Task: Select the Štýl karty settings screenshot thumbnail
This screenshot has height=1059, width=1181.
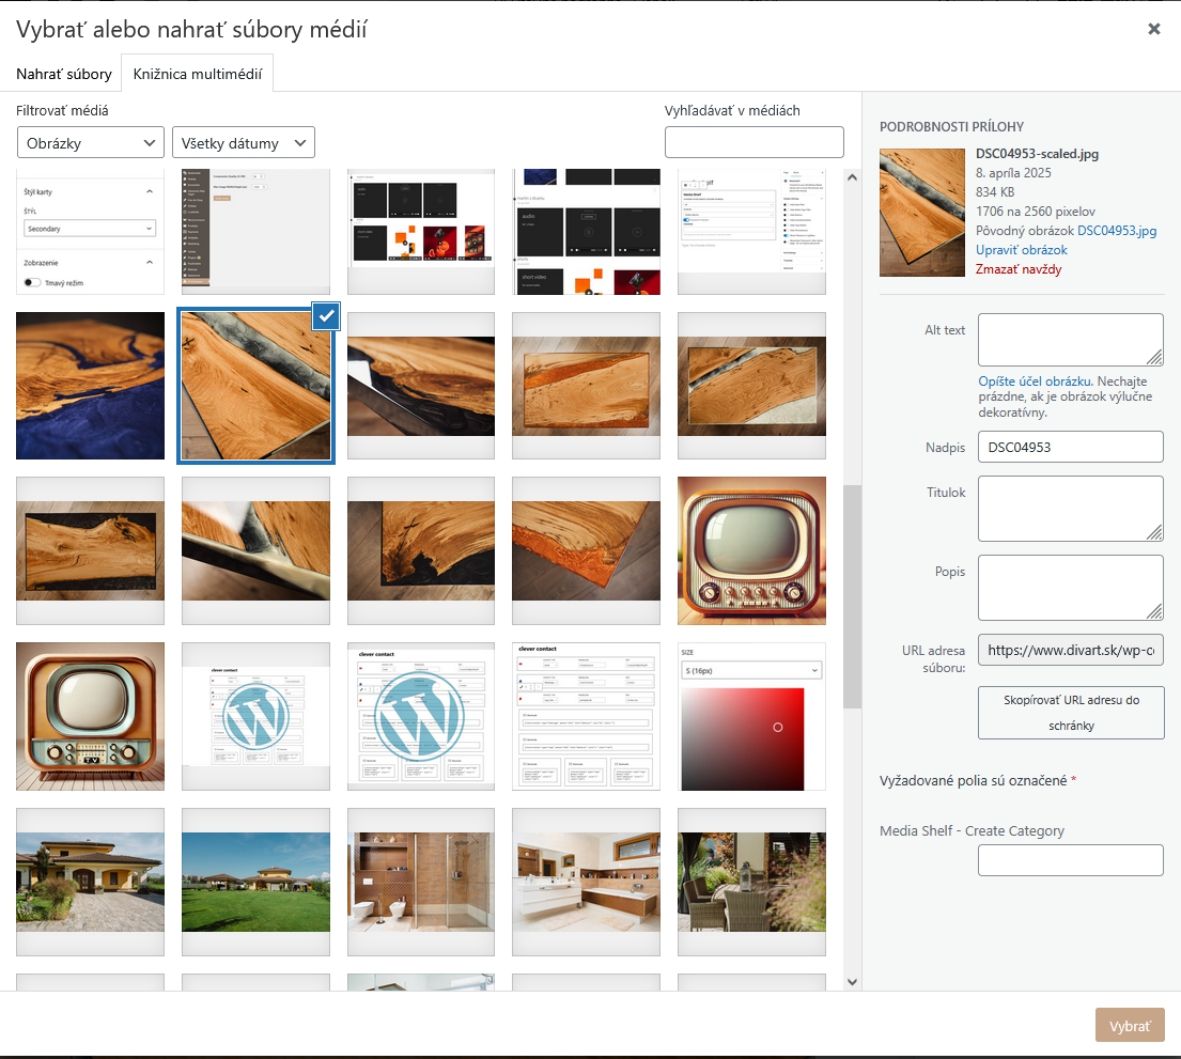Action: [90, 232]
